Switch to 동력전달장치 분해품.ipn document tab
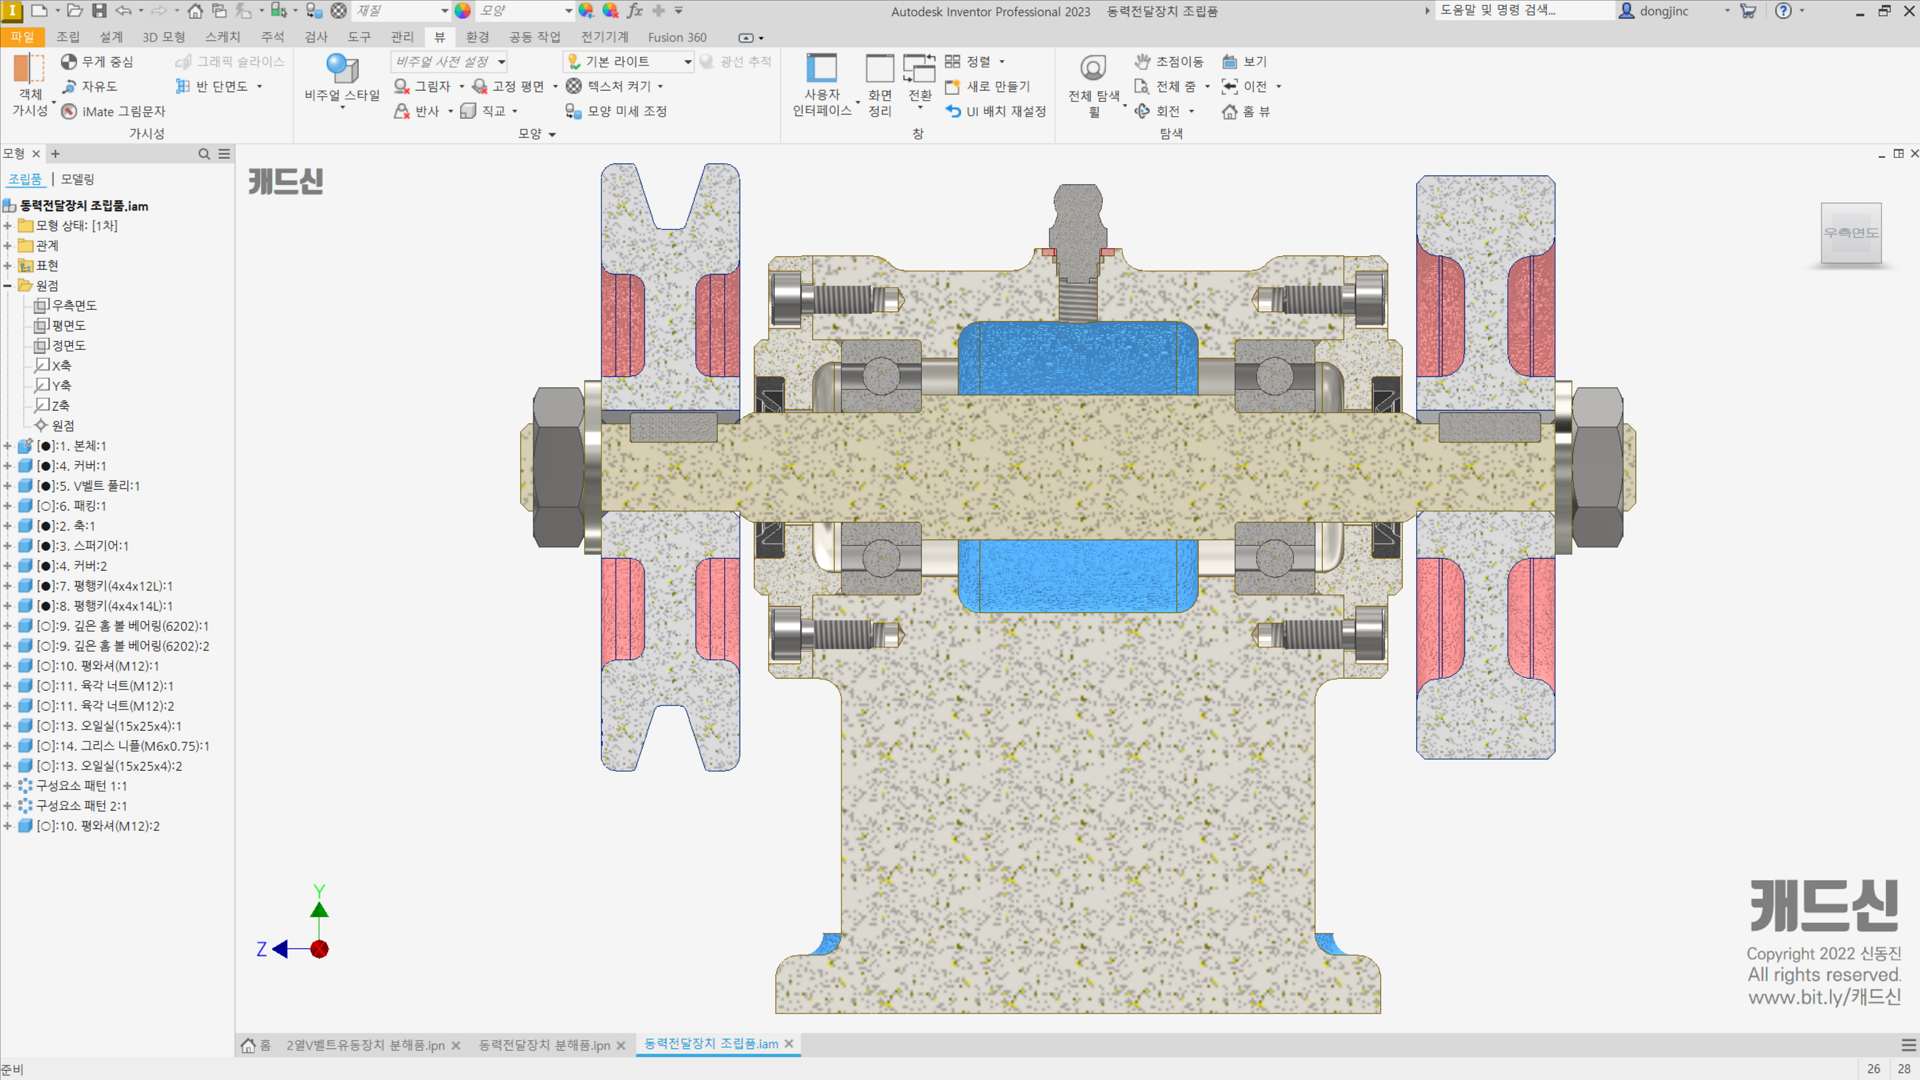Screen dimensions: 1920x1080 click(x=544, y=1045)
